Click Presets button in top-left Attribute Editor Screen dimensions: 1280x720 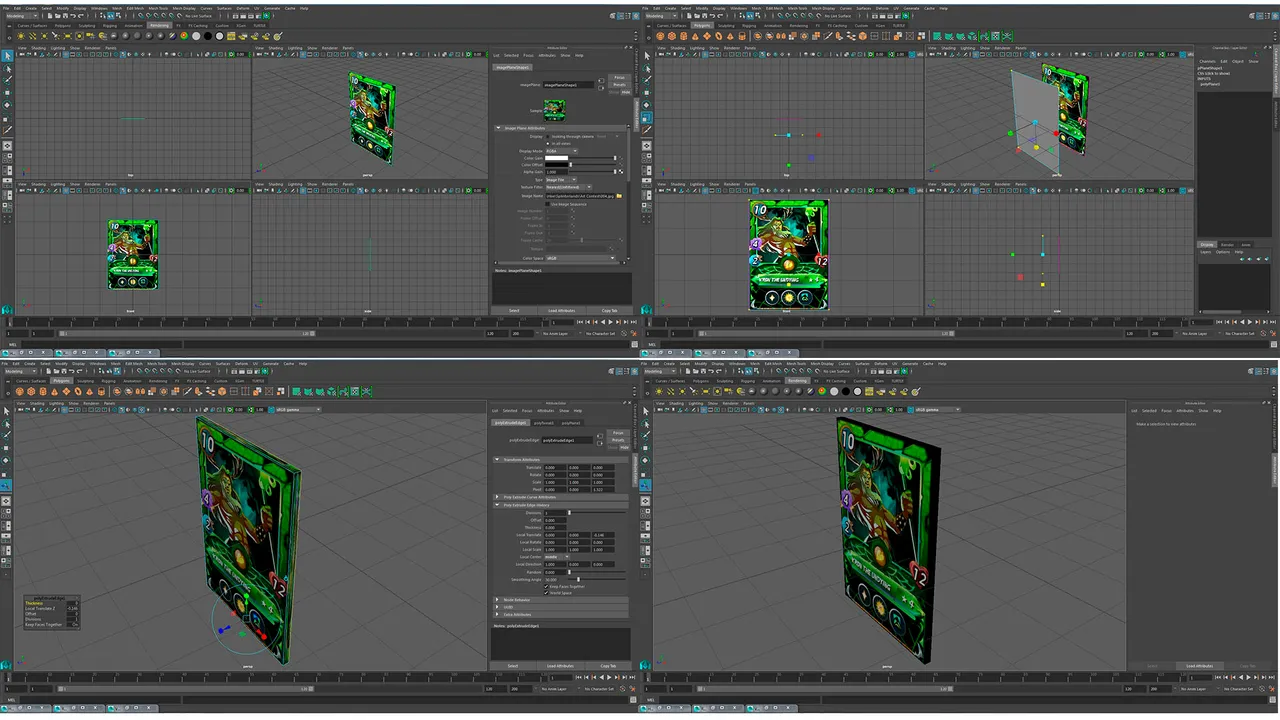pyautogui.click(x=619, y=85)
